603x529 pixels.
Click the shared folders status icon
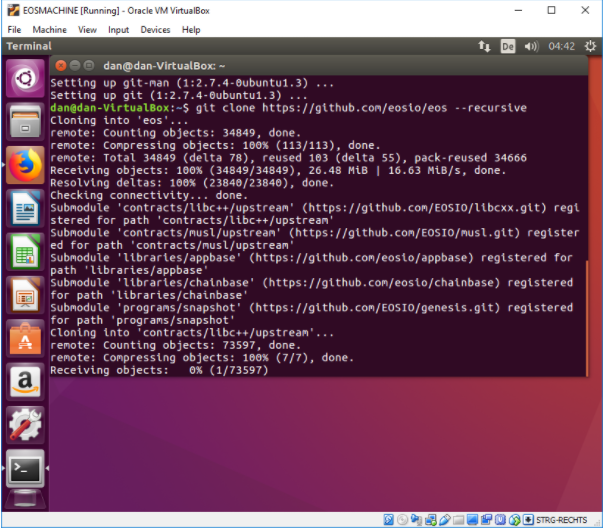point(458,521)
